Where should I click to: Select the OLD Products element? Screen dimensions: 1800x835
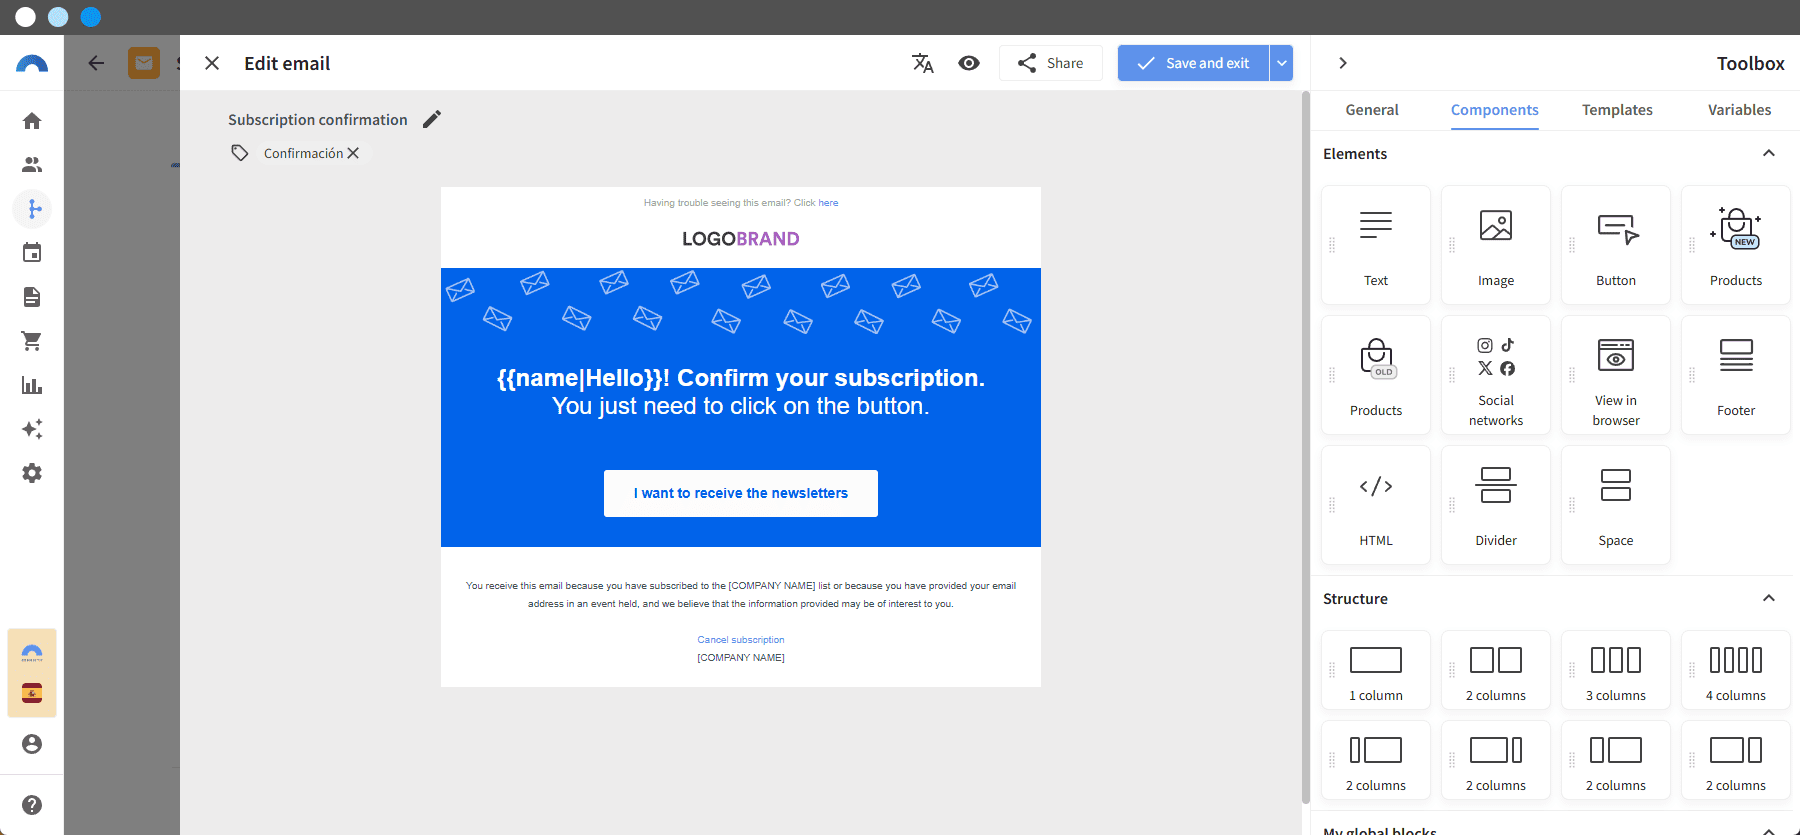coord(1376,375)
